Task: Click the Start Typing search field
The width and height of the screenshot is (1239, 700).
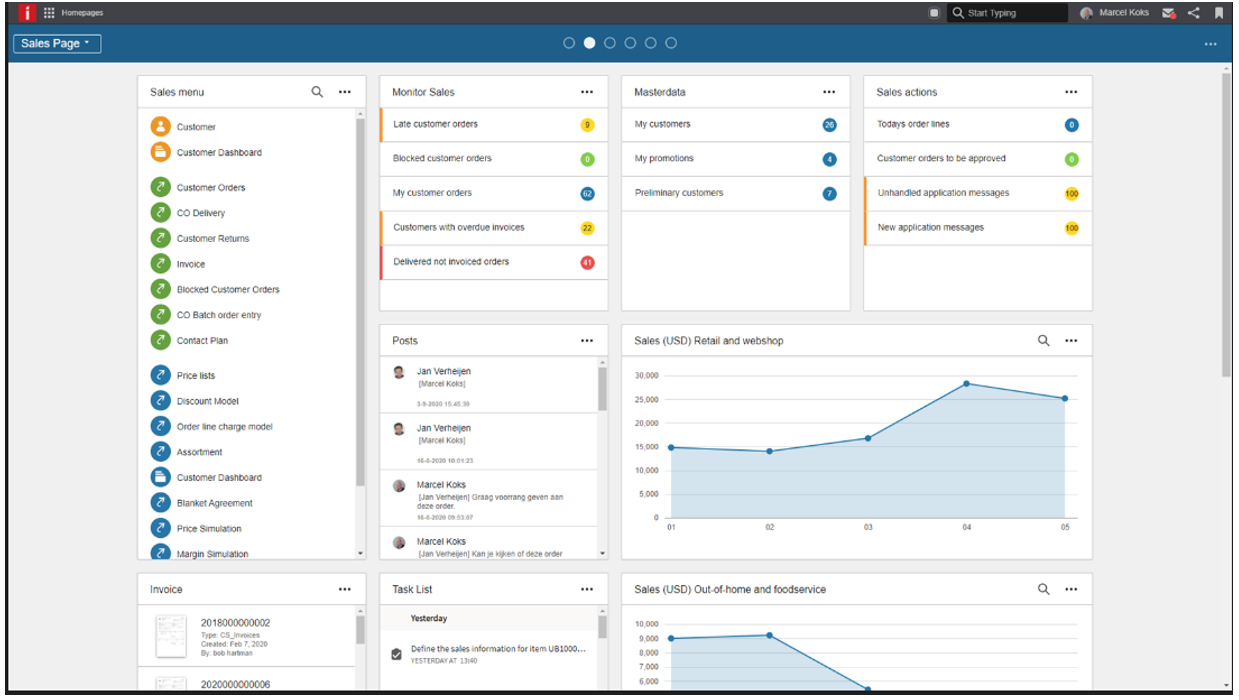Action: tap(1012, 13)
